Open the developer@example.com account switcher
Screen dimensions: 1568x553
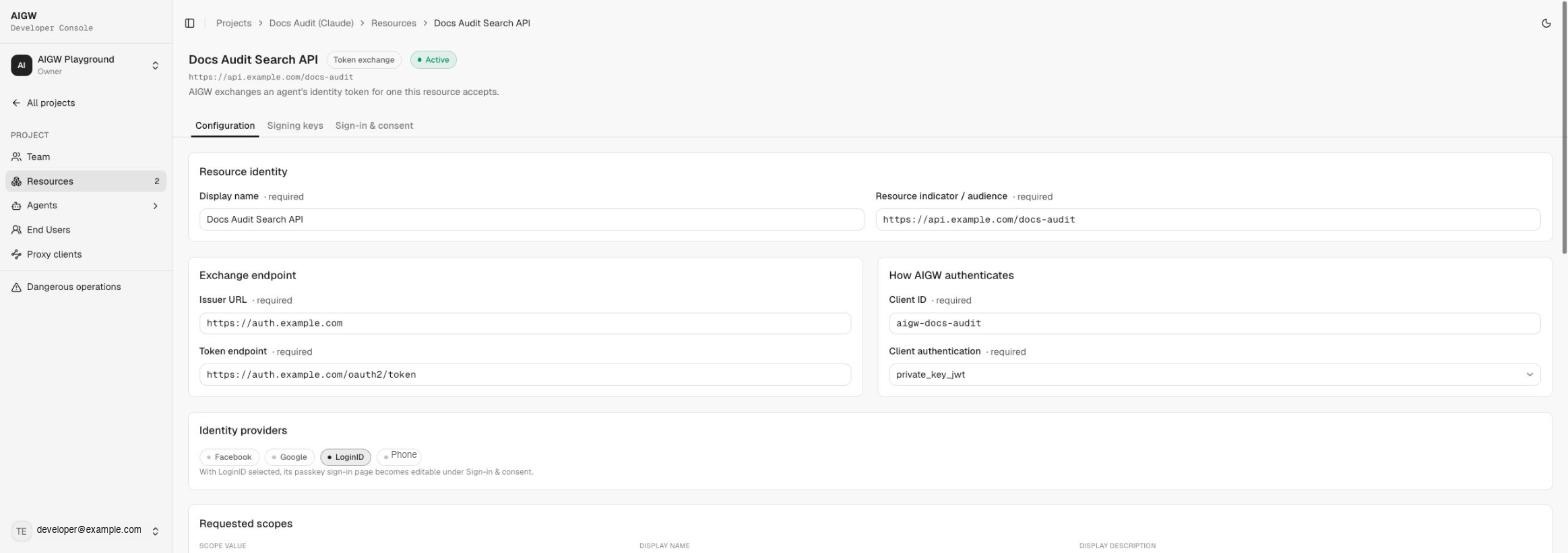click(86, 531)
